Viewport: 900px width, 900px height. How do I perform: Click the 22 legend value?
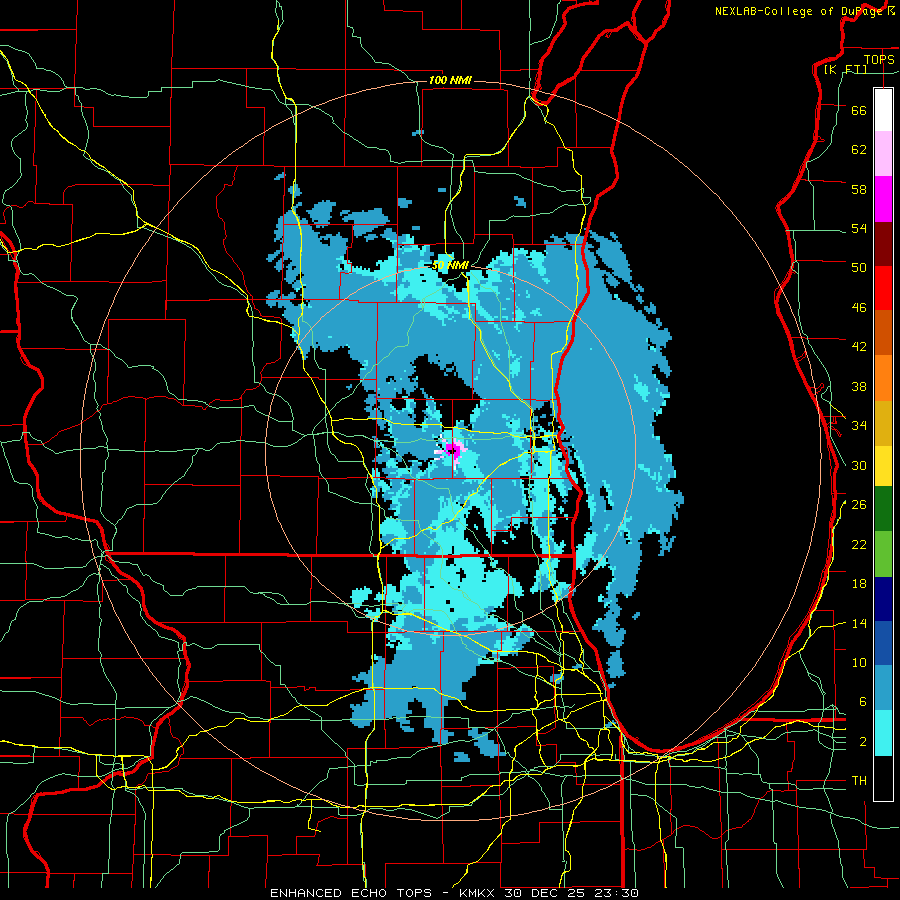point(859,544)
